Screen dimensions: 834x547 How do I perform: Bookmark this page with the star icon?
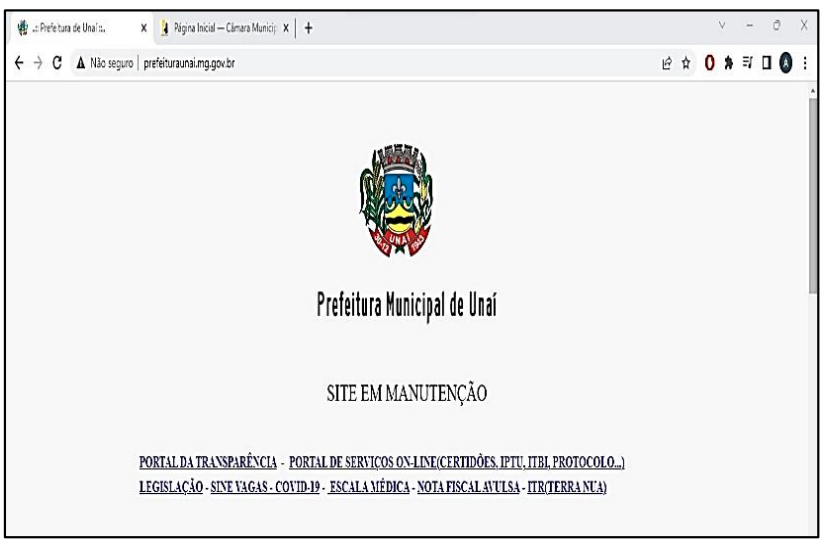pyautogui.click(x=686, y=63)
